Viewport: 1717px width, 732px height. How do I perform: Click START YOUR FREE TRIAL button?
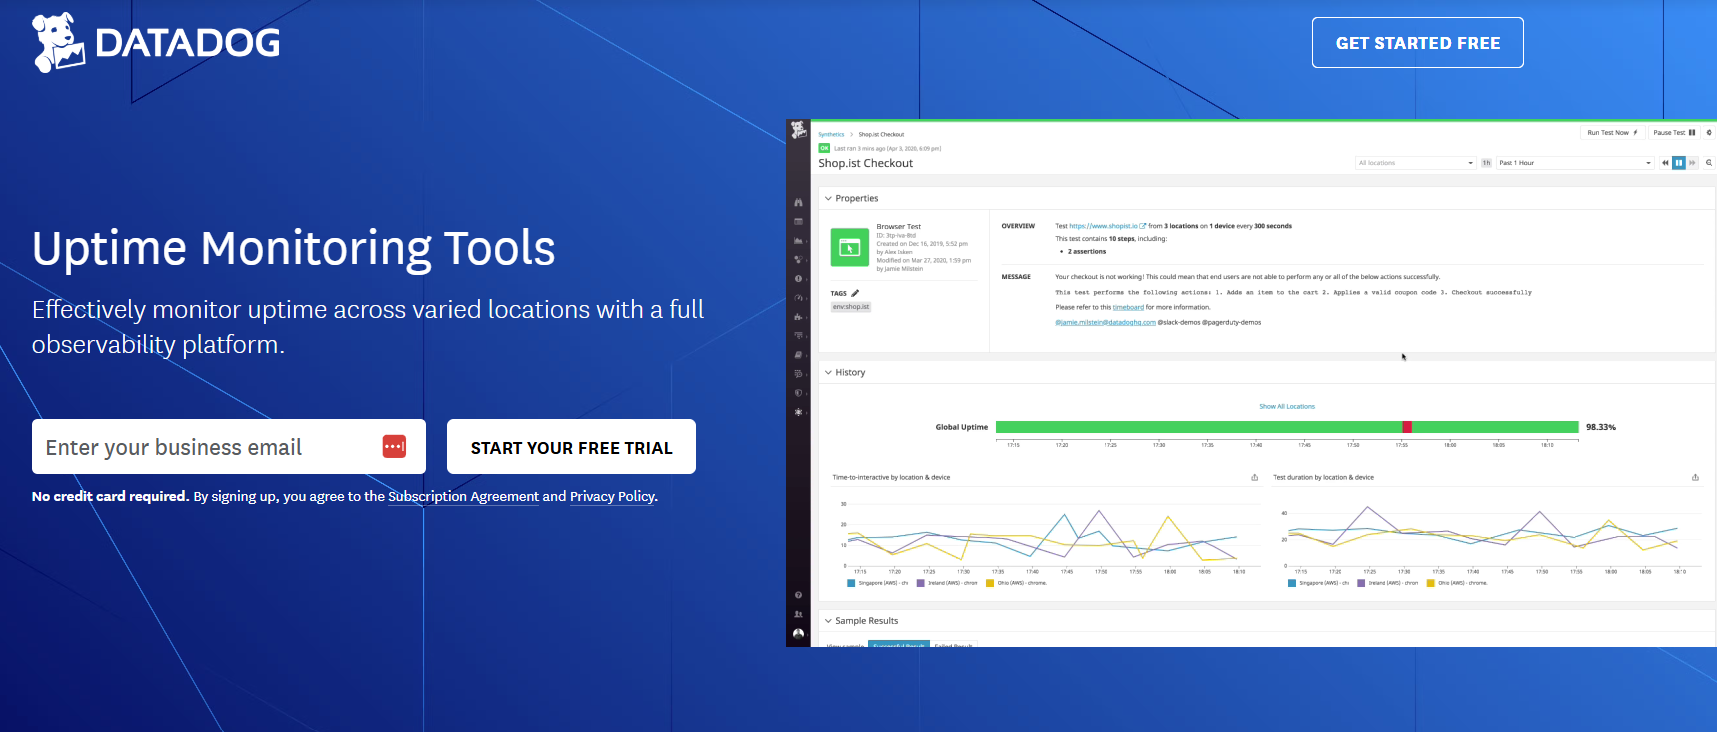tap(571, 447)
